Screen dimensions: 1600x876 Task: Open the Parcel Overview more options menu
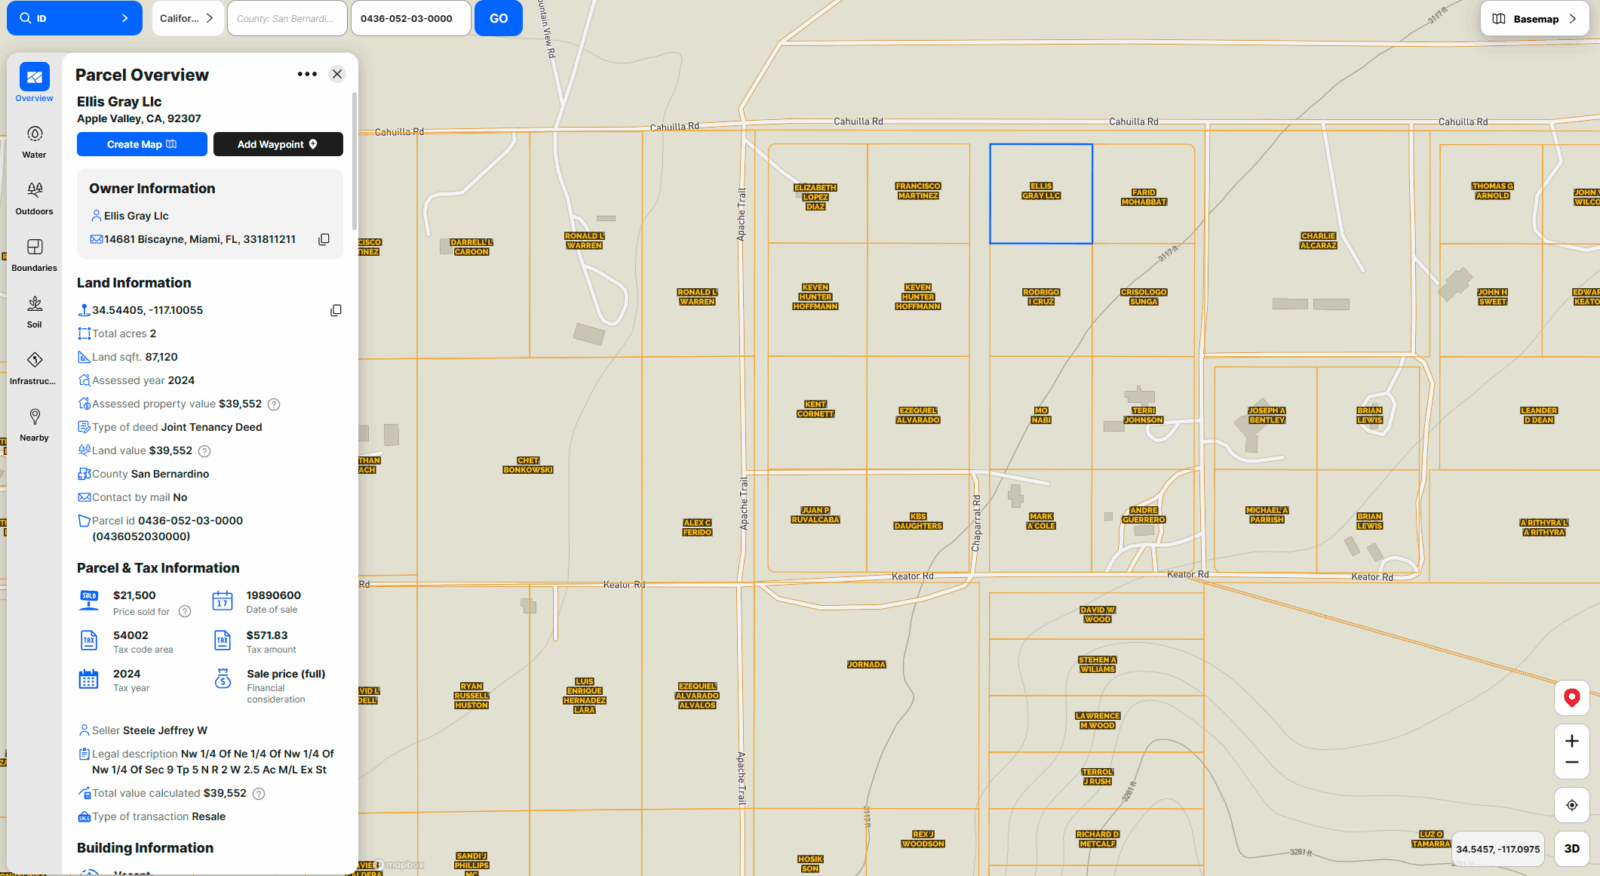pyautogui.click(x=307, y=74)
